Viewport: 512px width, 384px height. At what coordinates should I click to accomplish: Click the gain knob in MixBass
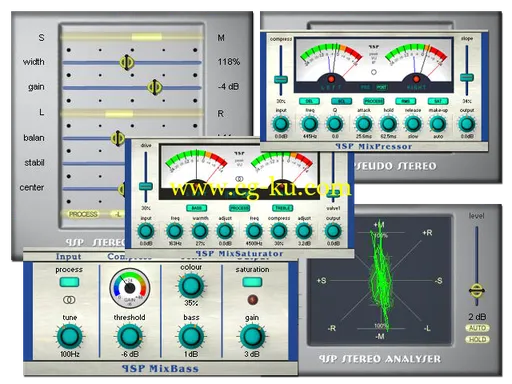pos(252,337)
